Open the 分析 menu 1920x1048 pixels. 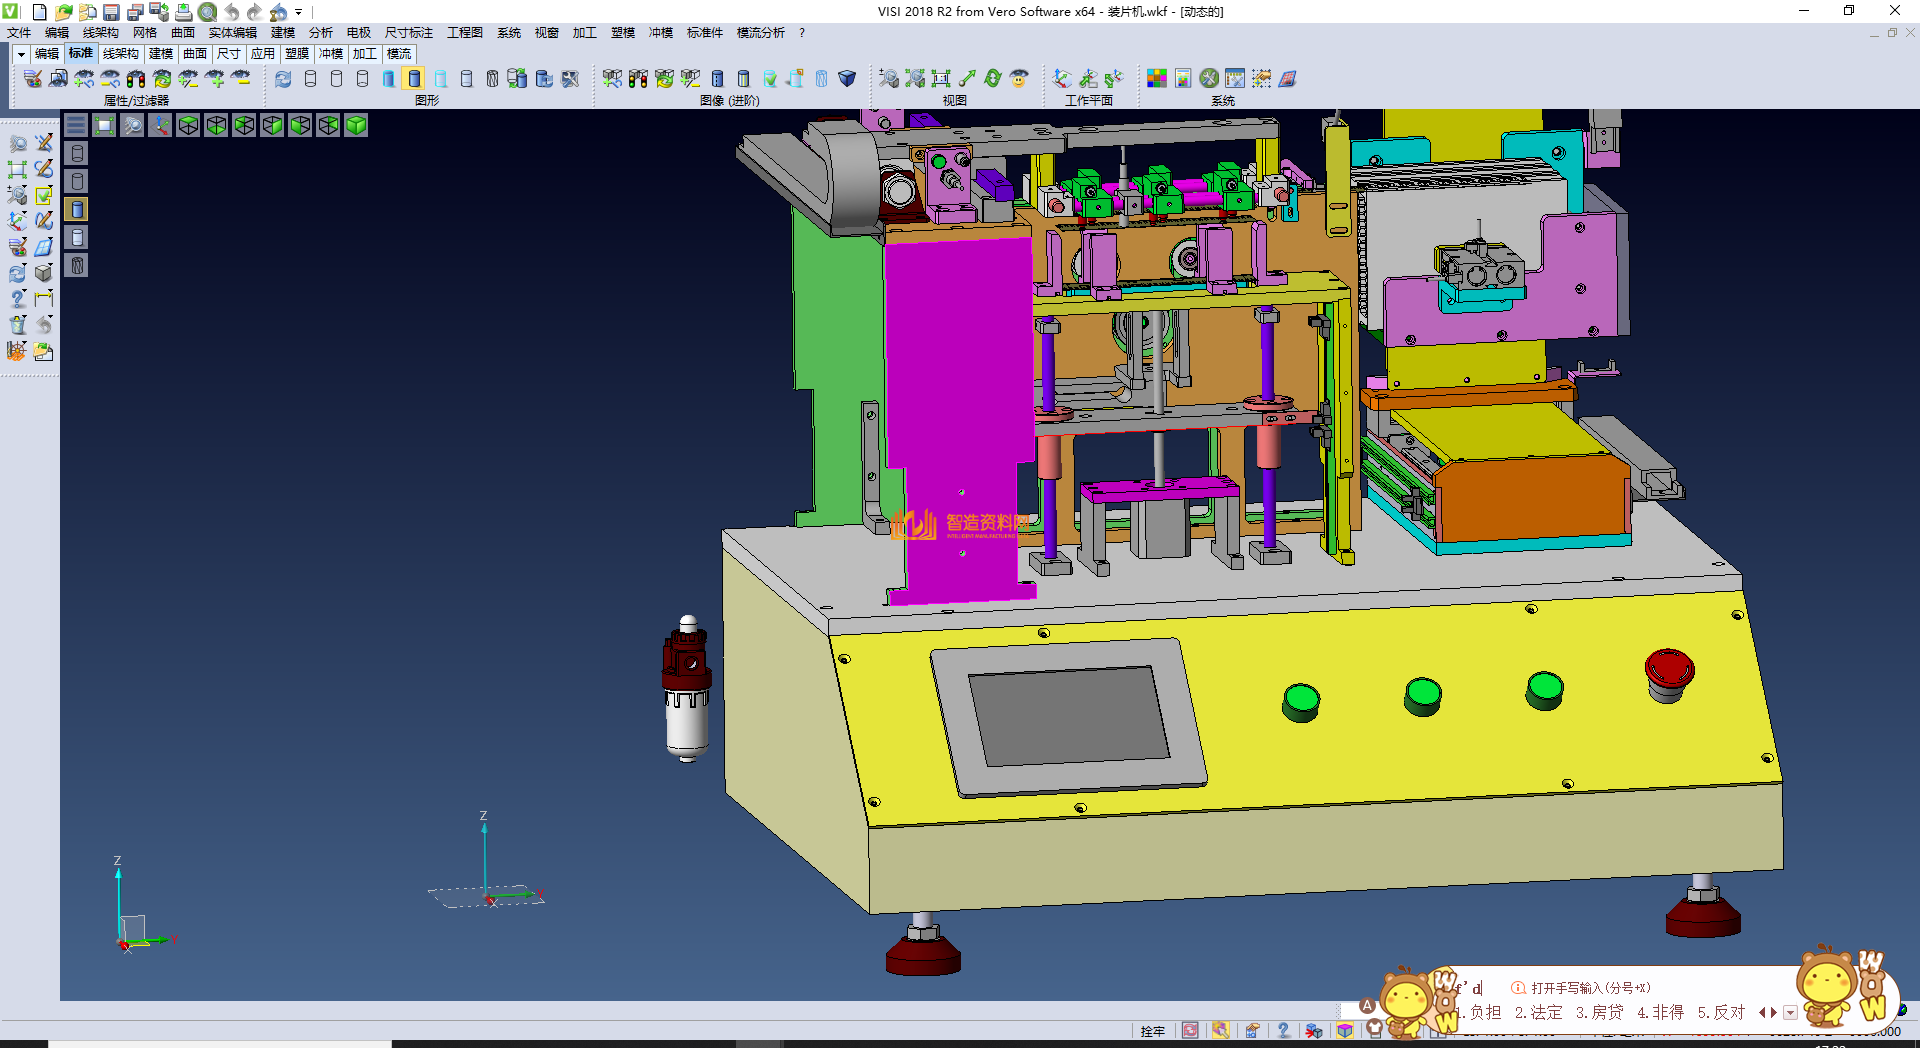[320, 33]
